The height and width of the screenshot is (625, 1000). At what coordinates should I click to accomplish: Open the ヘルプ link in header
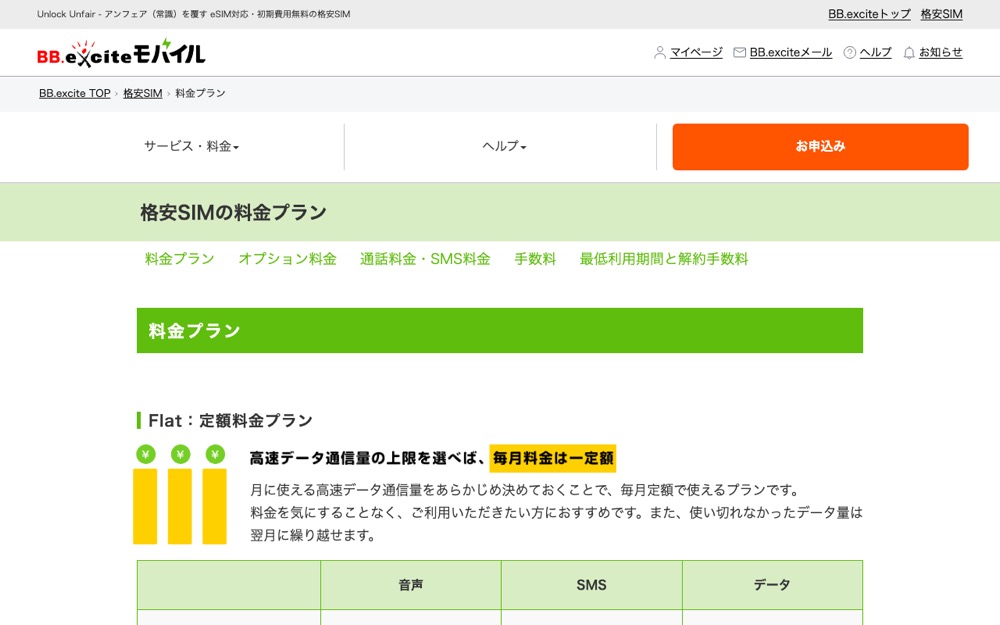click(876, 52)
